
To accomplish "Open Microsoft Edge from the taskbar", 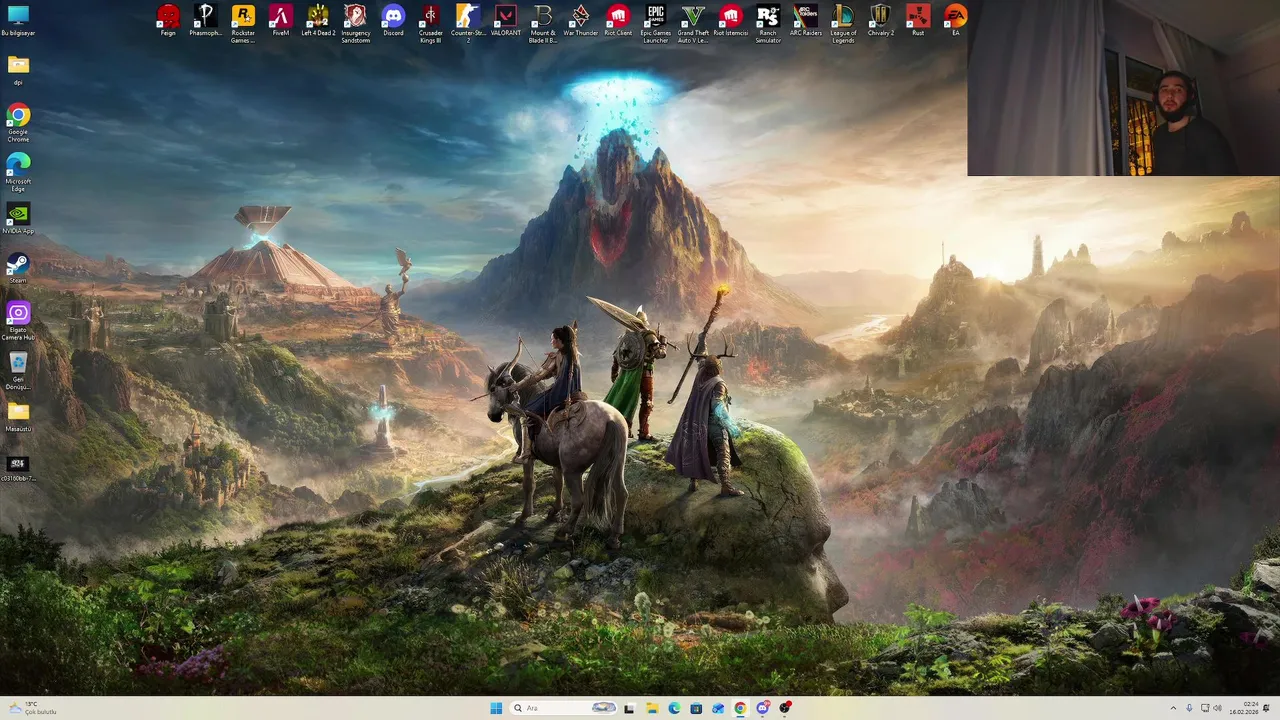I will pyautogui.click(x=674, y=708).
